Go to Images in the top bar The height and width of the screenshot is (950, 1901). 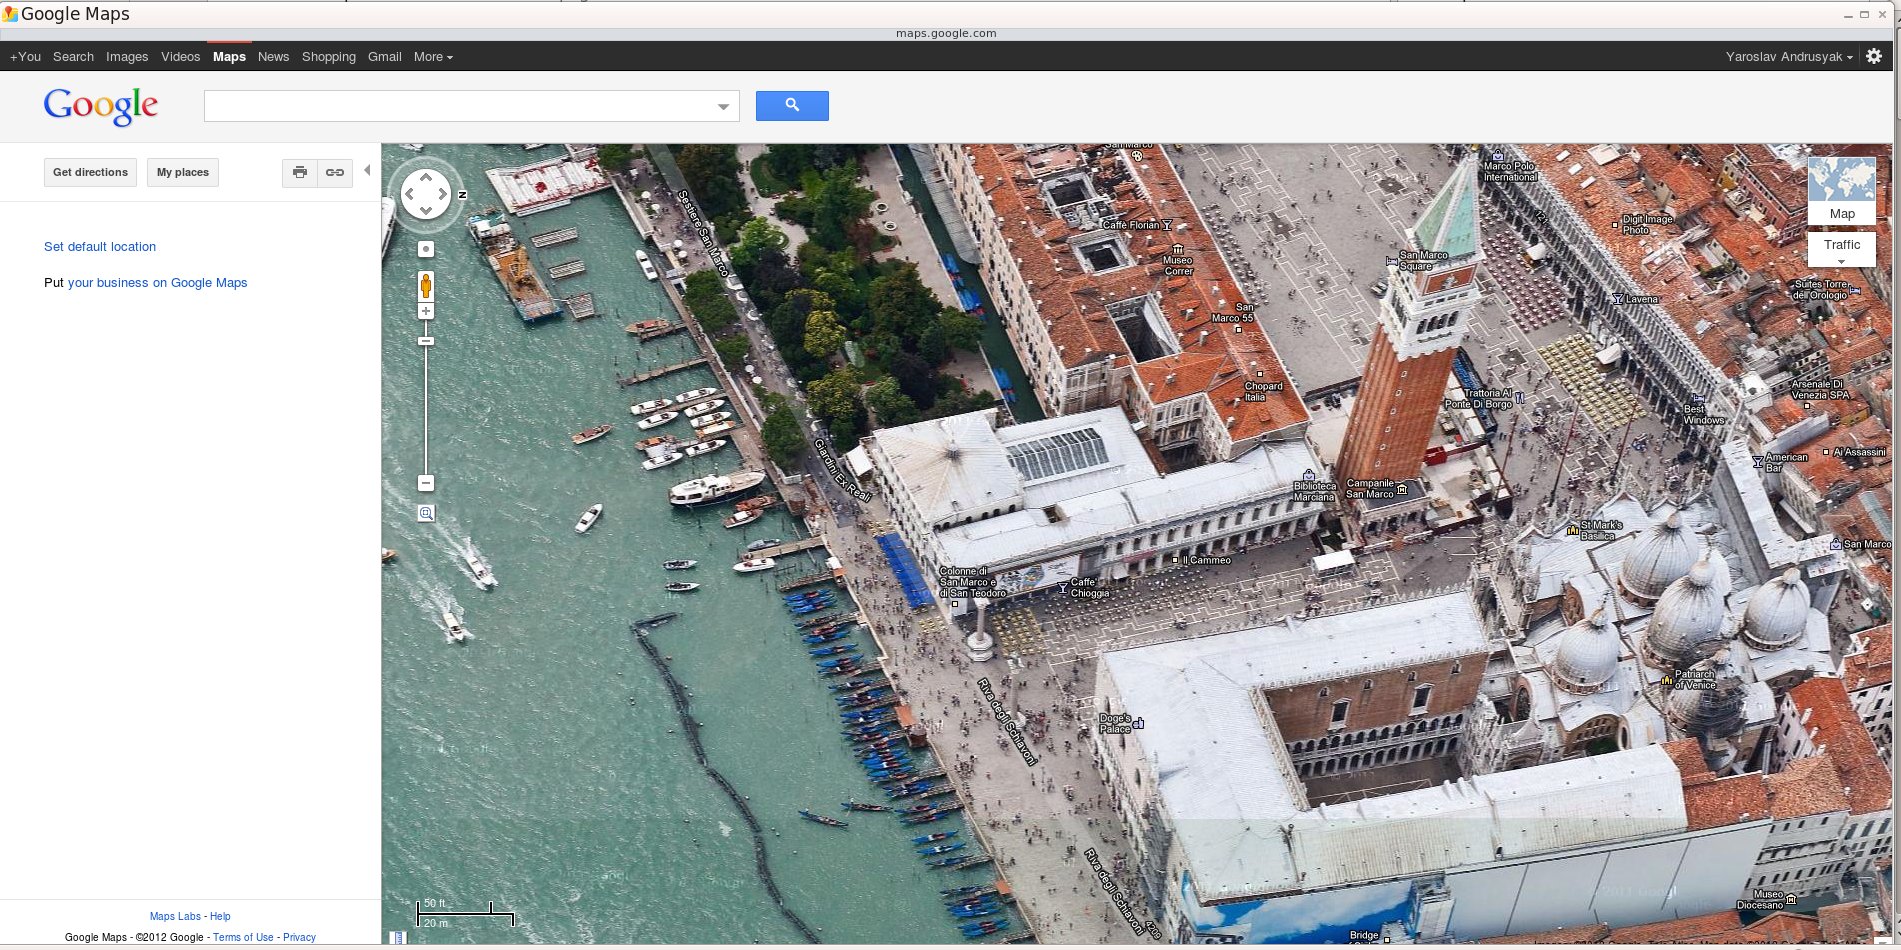(127, 57)
